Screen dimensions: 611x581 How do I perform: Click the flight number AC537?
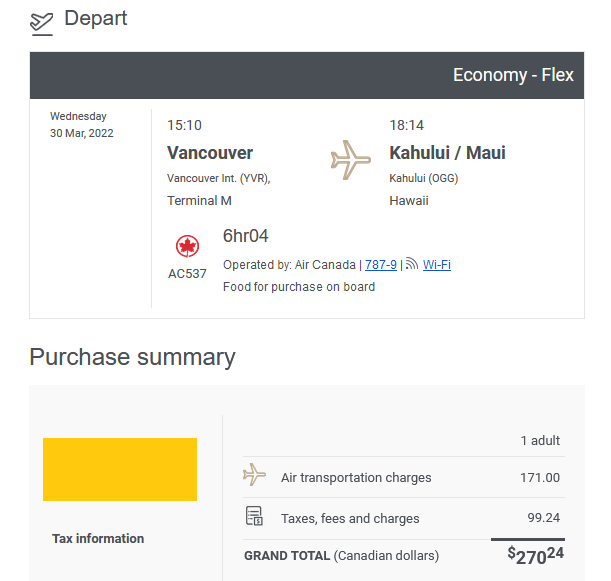[187, 273]
